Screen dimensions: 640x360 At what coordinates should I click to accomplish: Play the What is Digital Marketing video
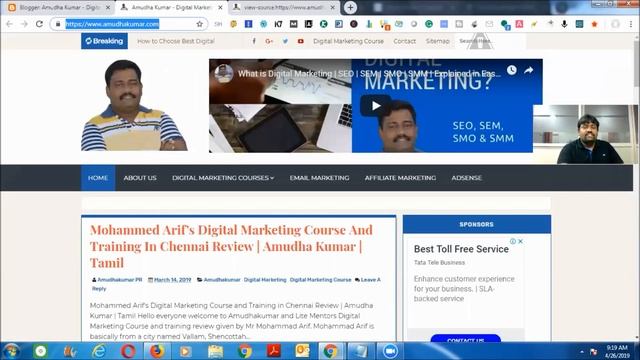tap(376, 106)
